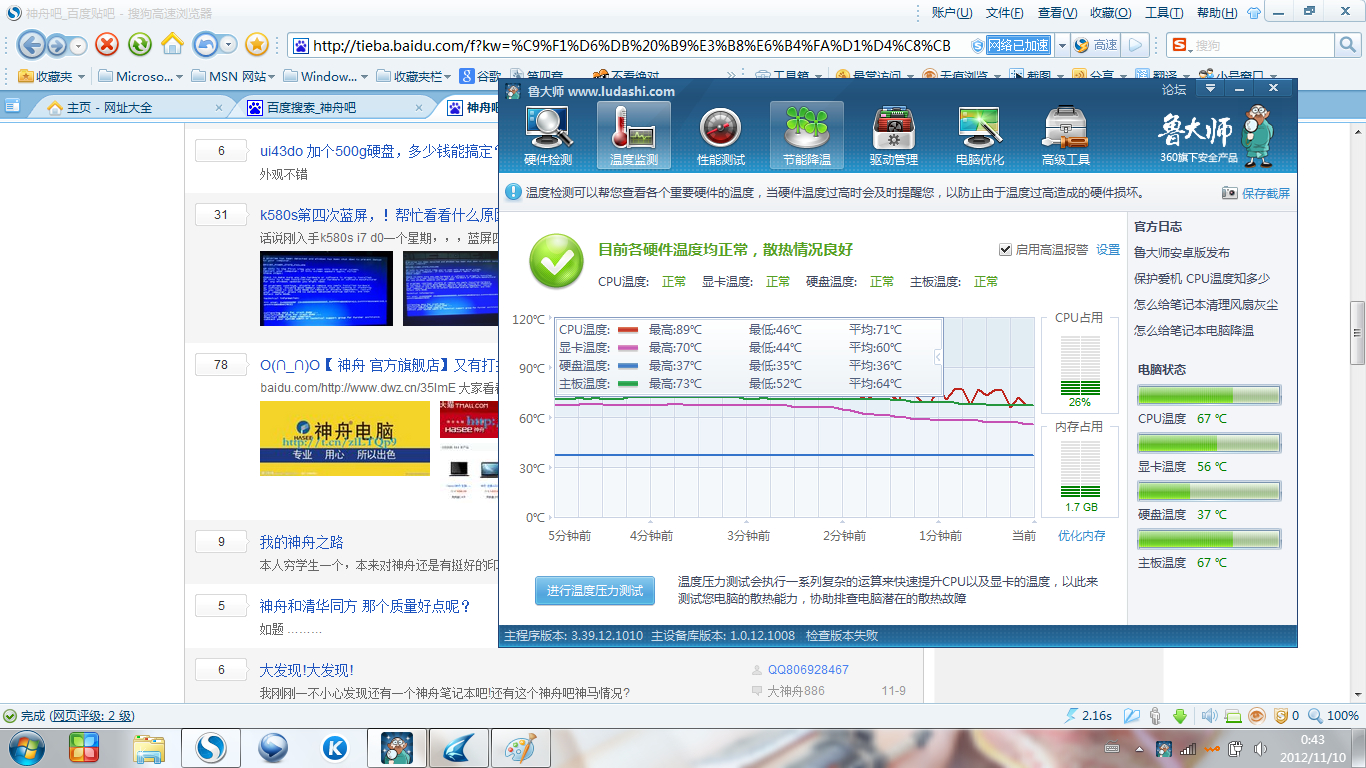Viewport: 1366px width, 768px height.
Task: Open Paint palette taskbar icon
Action: point(519,748)
